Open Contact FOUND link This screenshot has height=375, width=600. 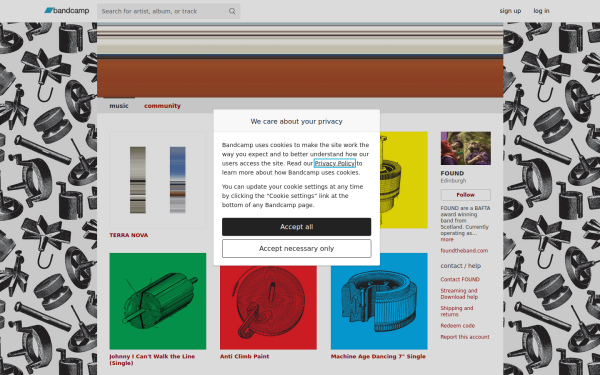tap(460, 280)
